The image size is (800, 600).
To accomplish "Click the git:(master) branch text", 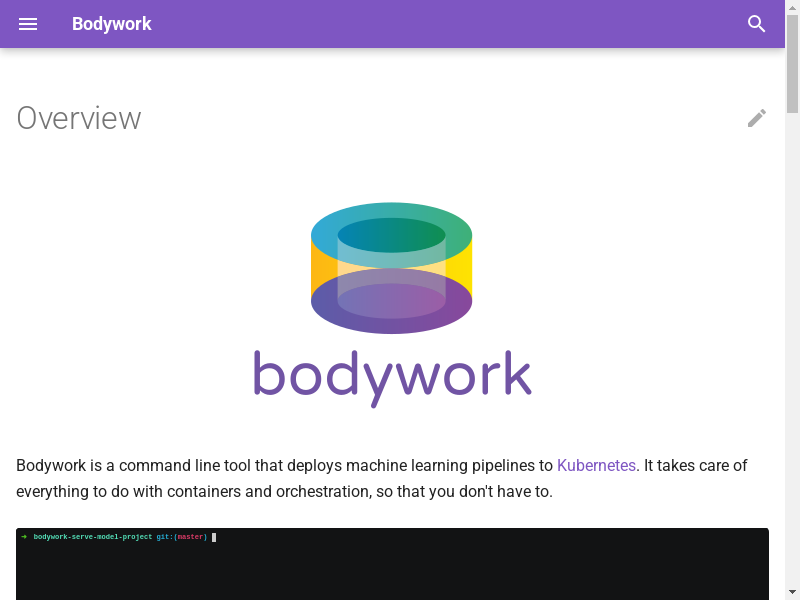I will coord(181,537).
